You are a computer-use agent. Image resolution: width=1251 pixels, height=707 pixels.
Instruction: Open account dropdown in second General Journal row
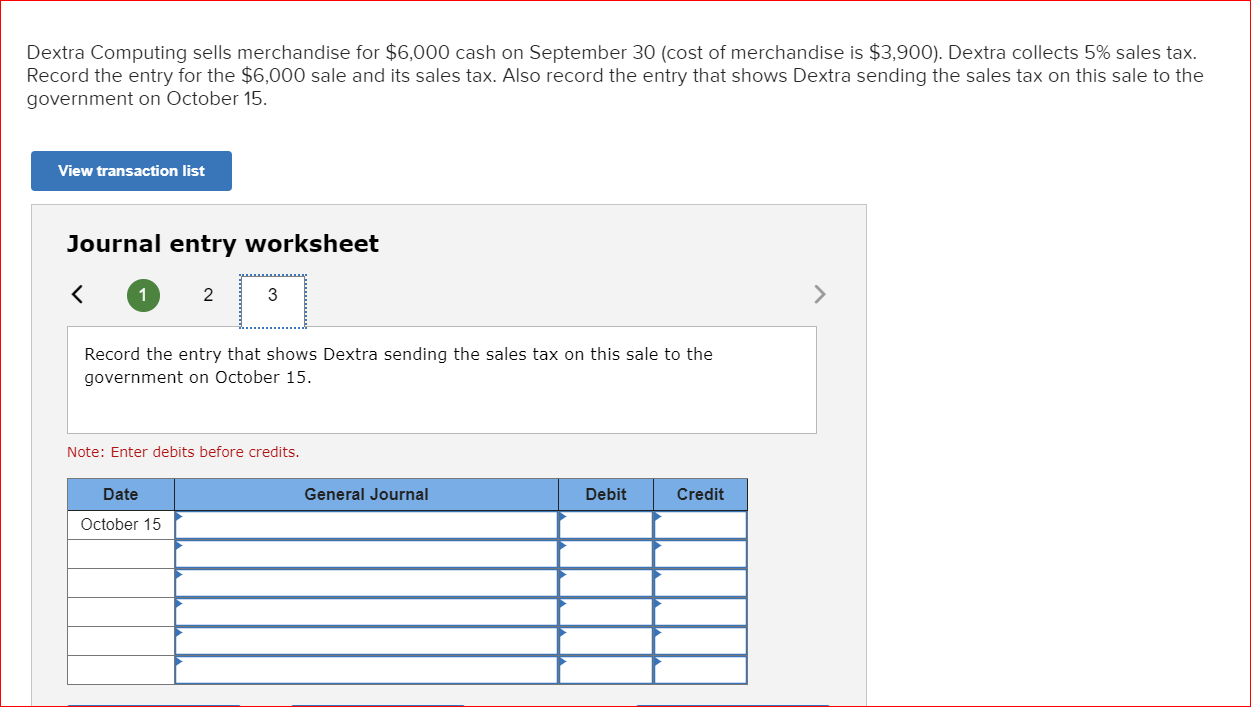pyautogui.click(x=367, y=552)
